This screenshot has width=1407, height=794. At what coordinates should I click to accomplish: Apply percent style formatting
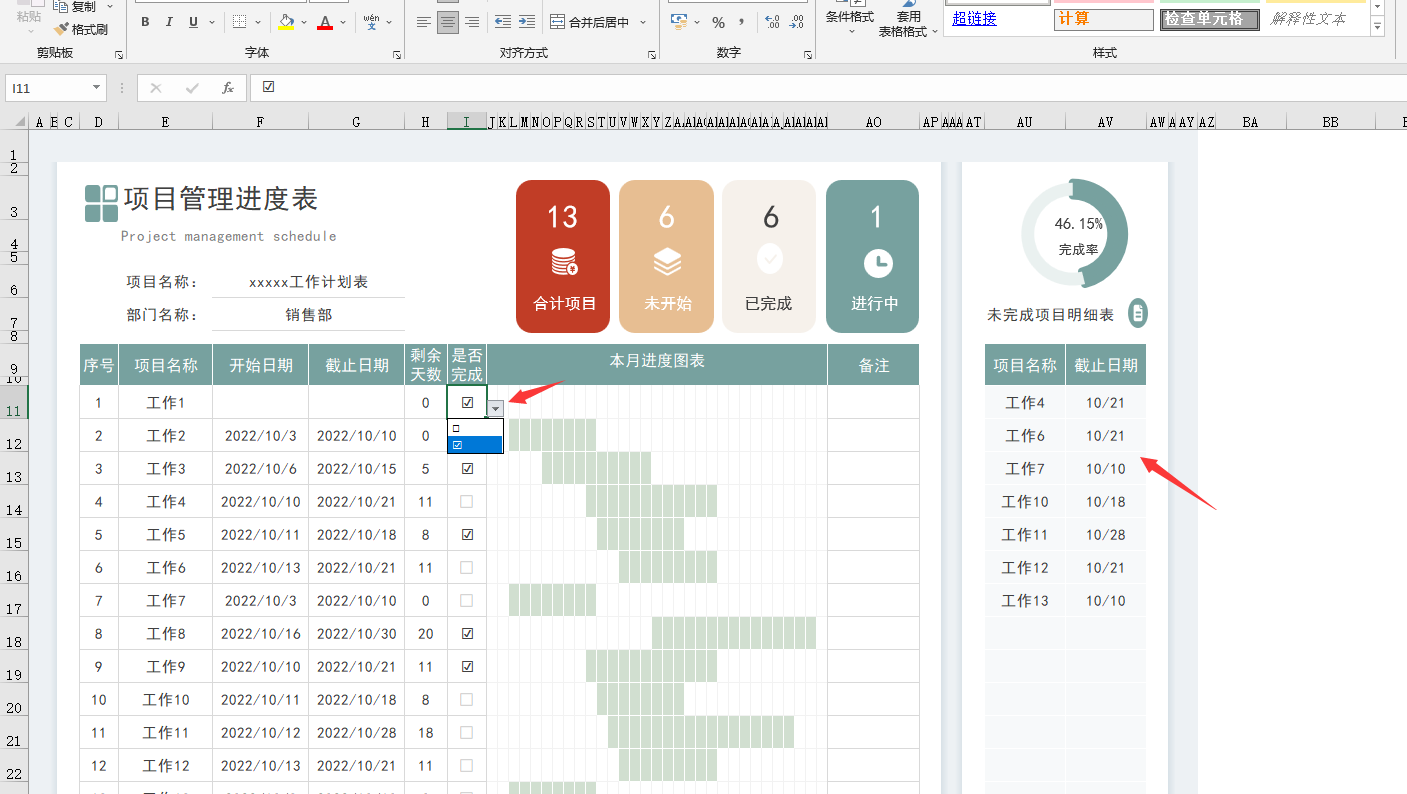[x=718, y=22]
